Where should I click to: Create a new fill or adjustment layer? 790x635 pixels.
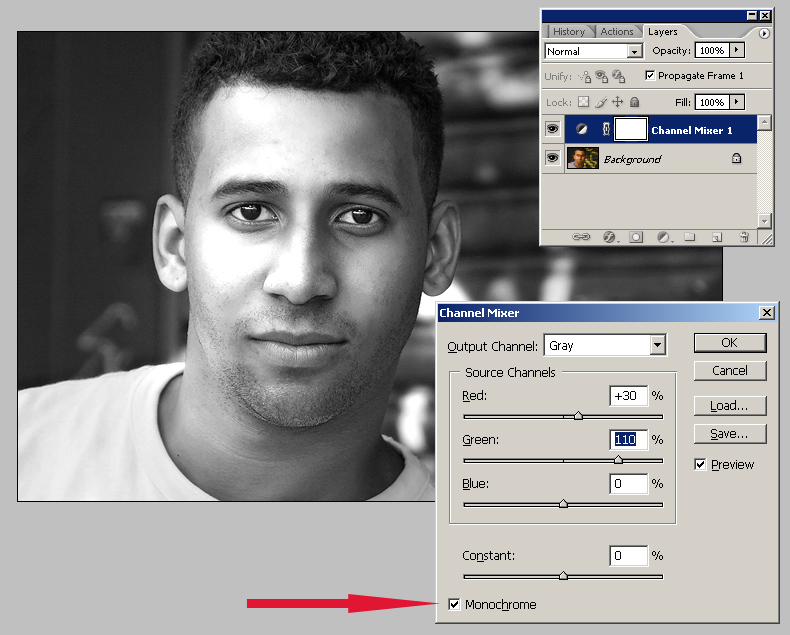tap(664, 236)
